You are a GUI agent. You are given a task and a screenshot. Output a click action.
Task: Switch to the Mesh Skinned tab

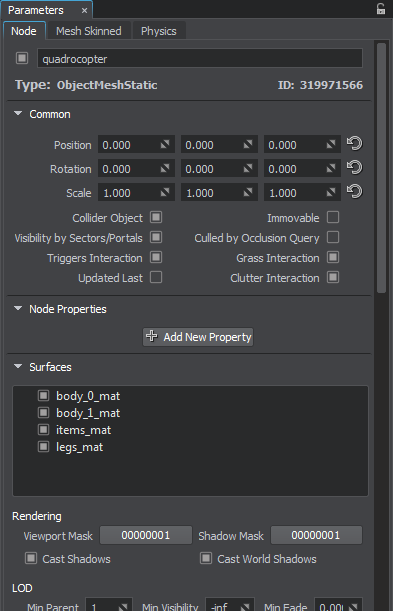(x=89, y=31)
